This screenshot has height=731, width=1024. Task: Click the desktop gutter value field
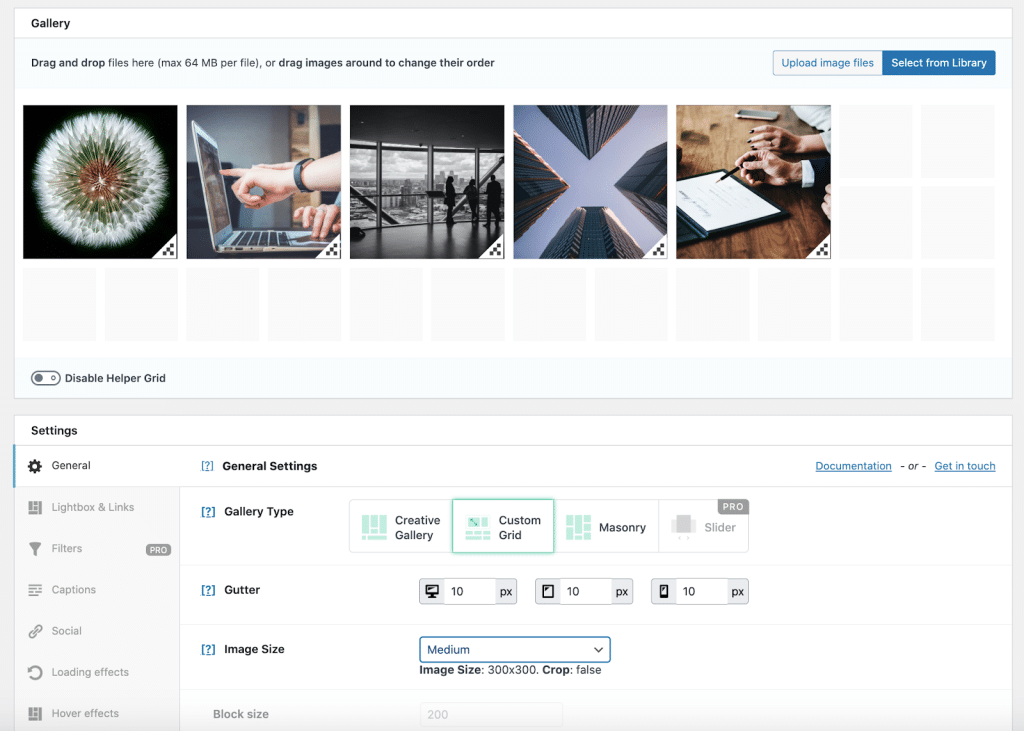[470, 591]
